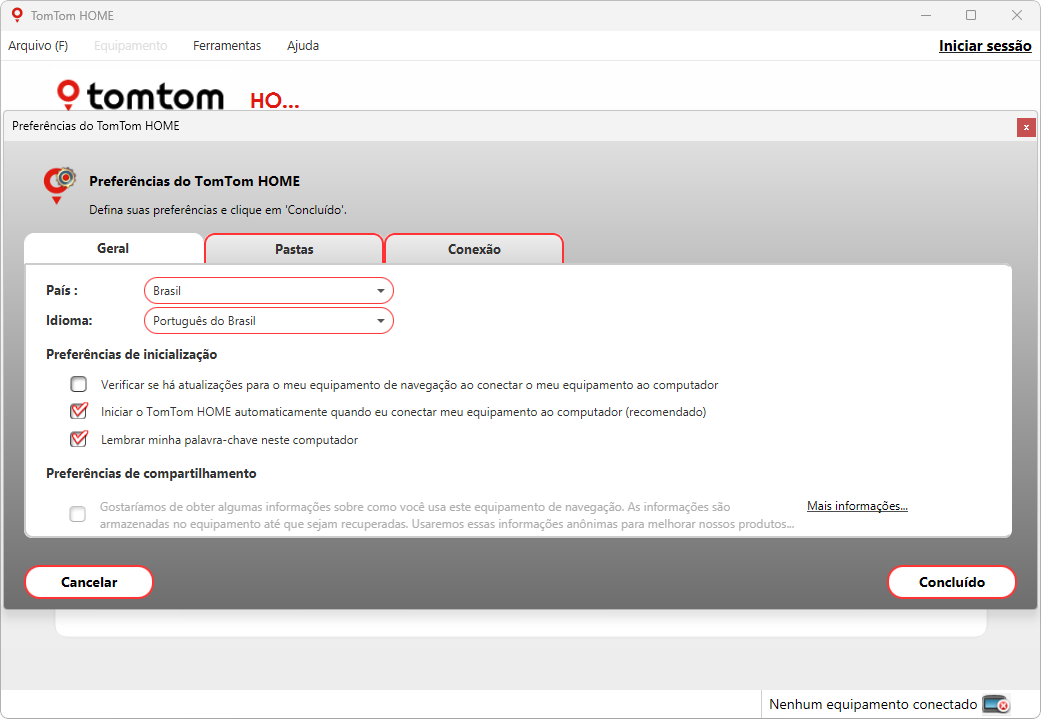Maximize the TomTom HOME window
1041x719 pixels.
971,15
